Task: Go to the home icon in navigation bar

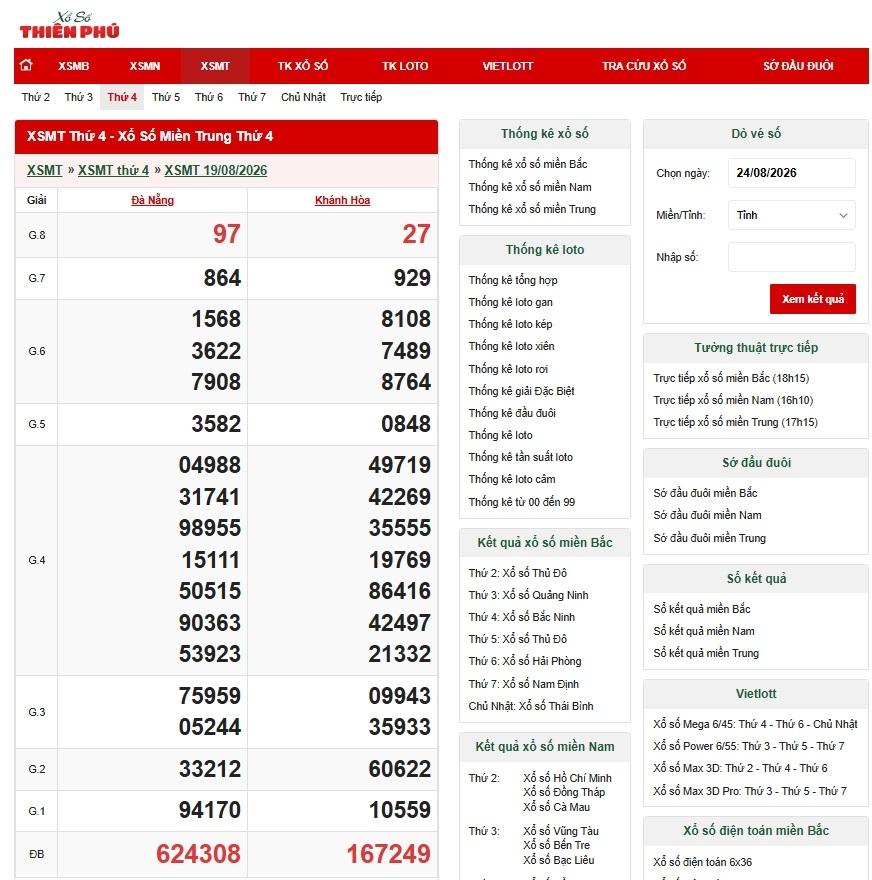Action: [26, 66]
